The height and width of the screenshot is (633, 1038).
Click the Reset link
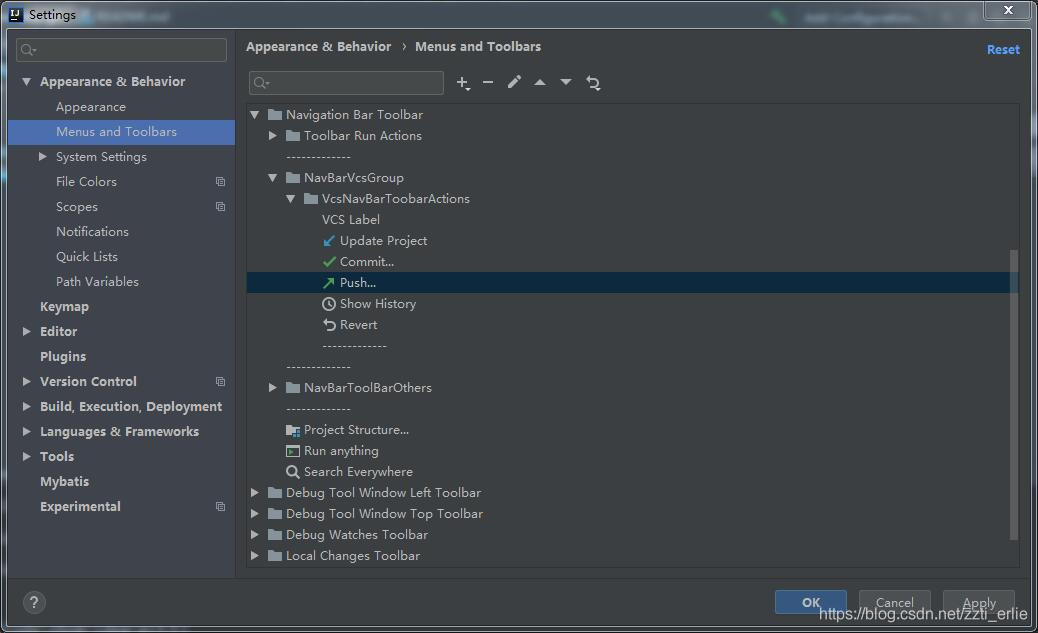click(1003, 50)
